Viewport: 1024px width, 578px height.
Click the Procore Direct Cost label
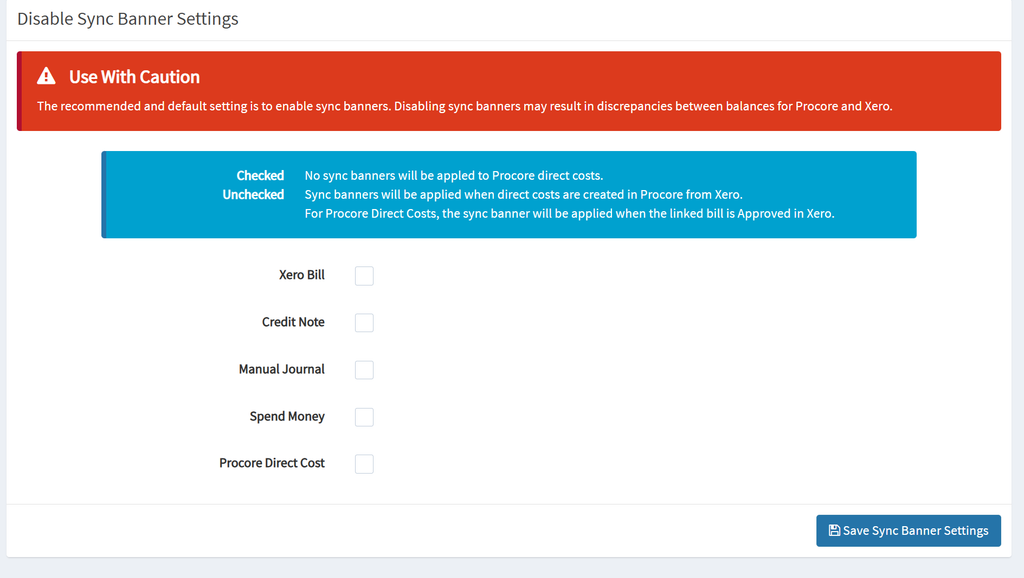pos(272,463)
